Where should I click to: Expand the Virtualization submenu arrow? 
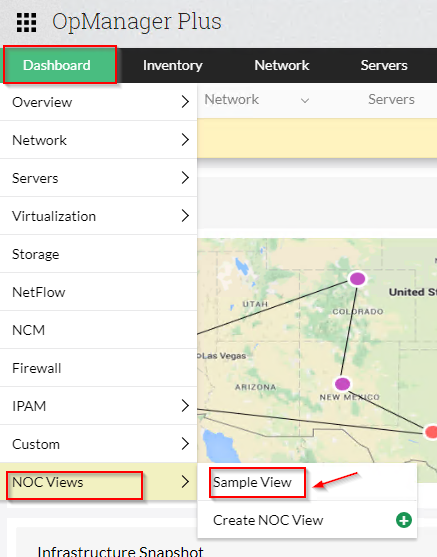[185, 216]
